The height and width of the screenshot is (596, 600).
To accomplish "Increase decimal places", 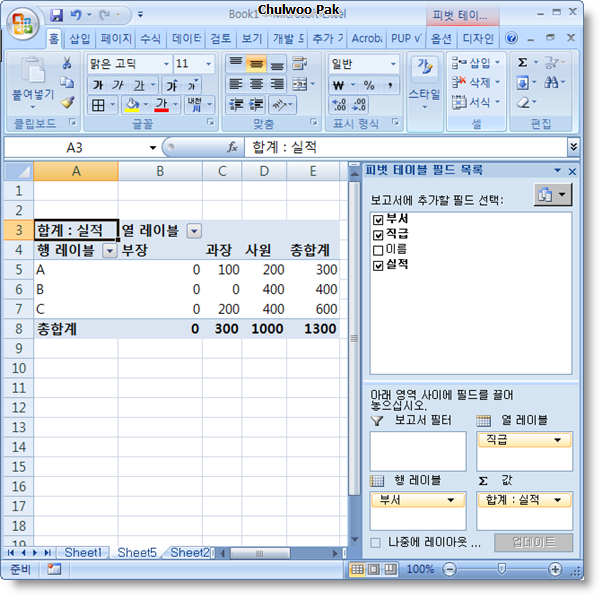I will (x=339, y=104).
